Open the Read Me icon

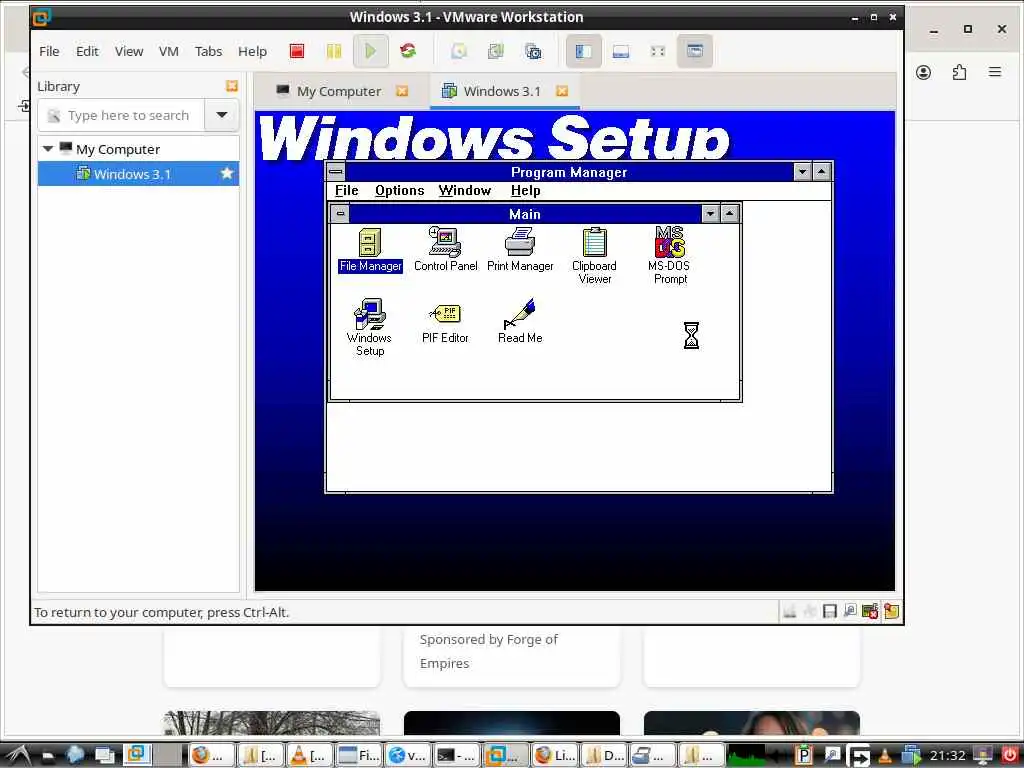(520, 321)
